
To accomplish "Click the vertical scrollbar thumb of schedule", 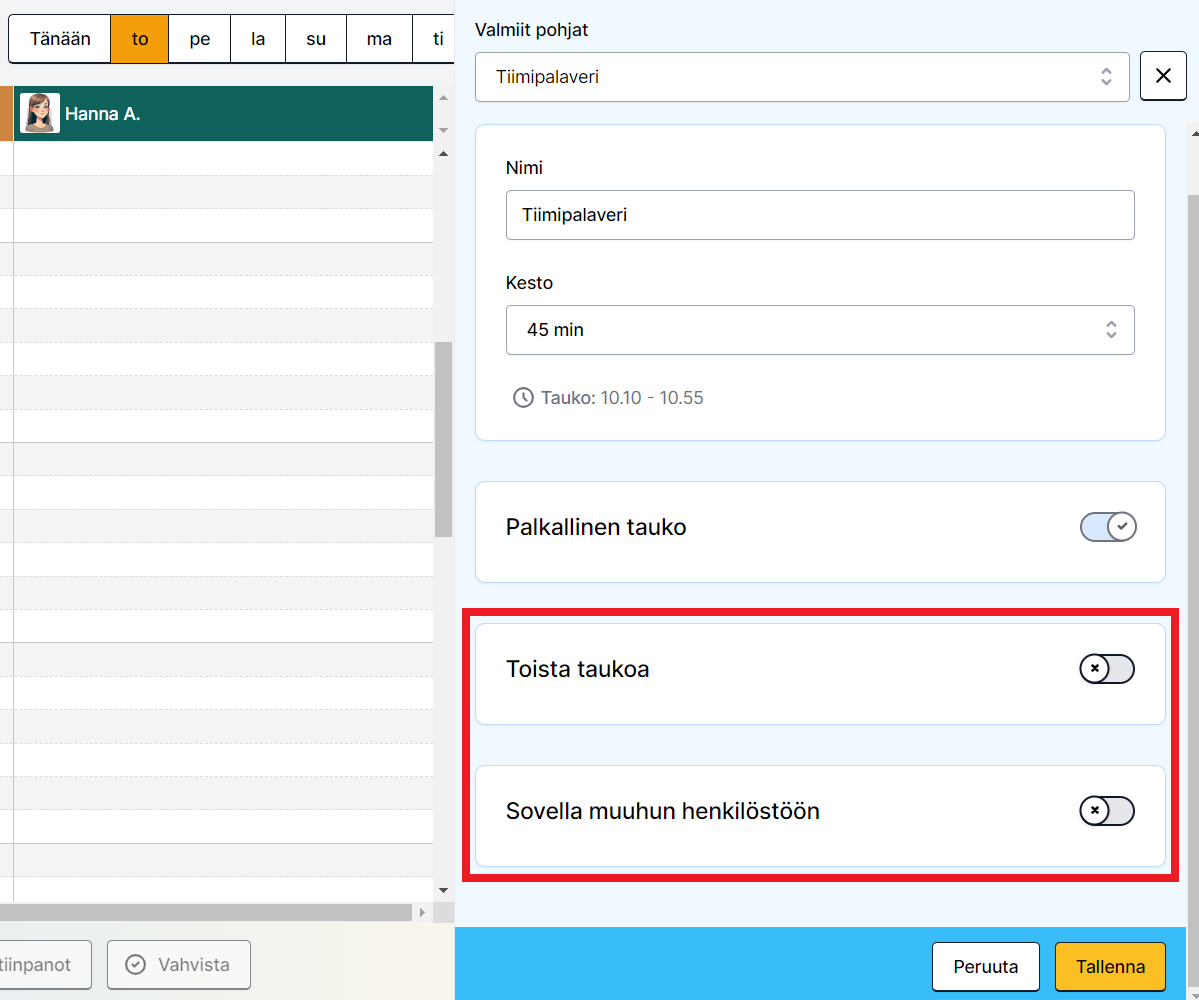I will 443,440.
